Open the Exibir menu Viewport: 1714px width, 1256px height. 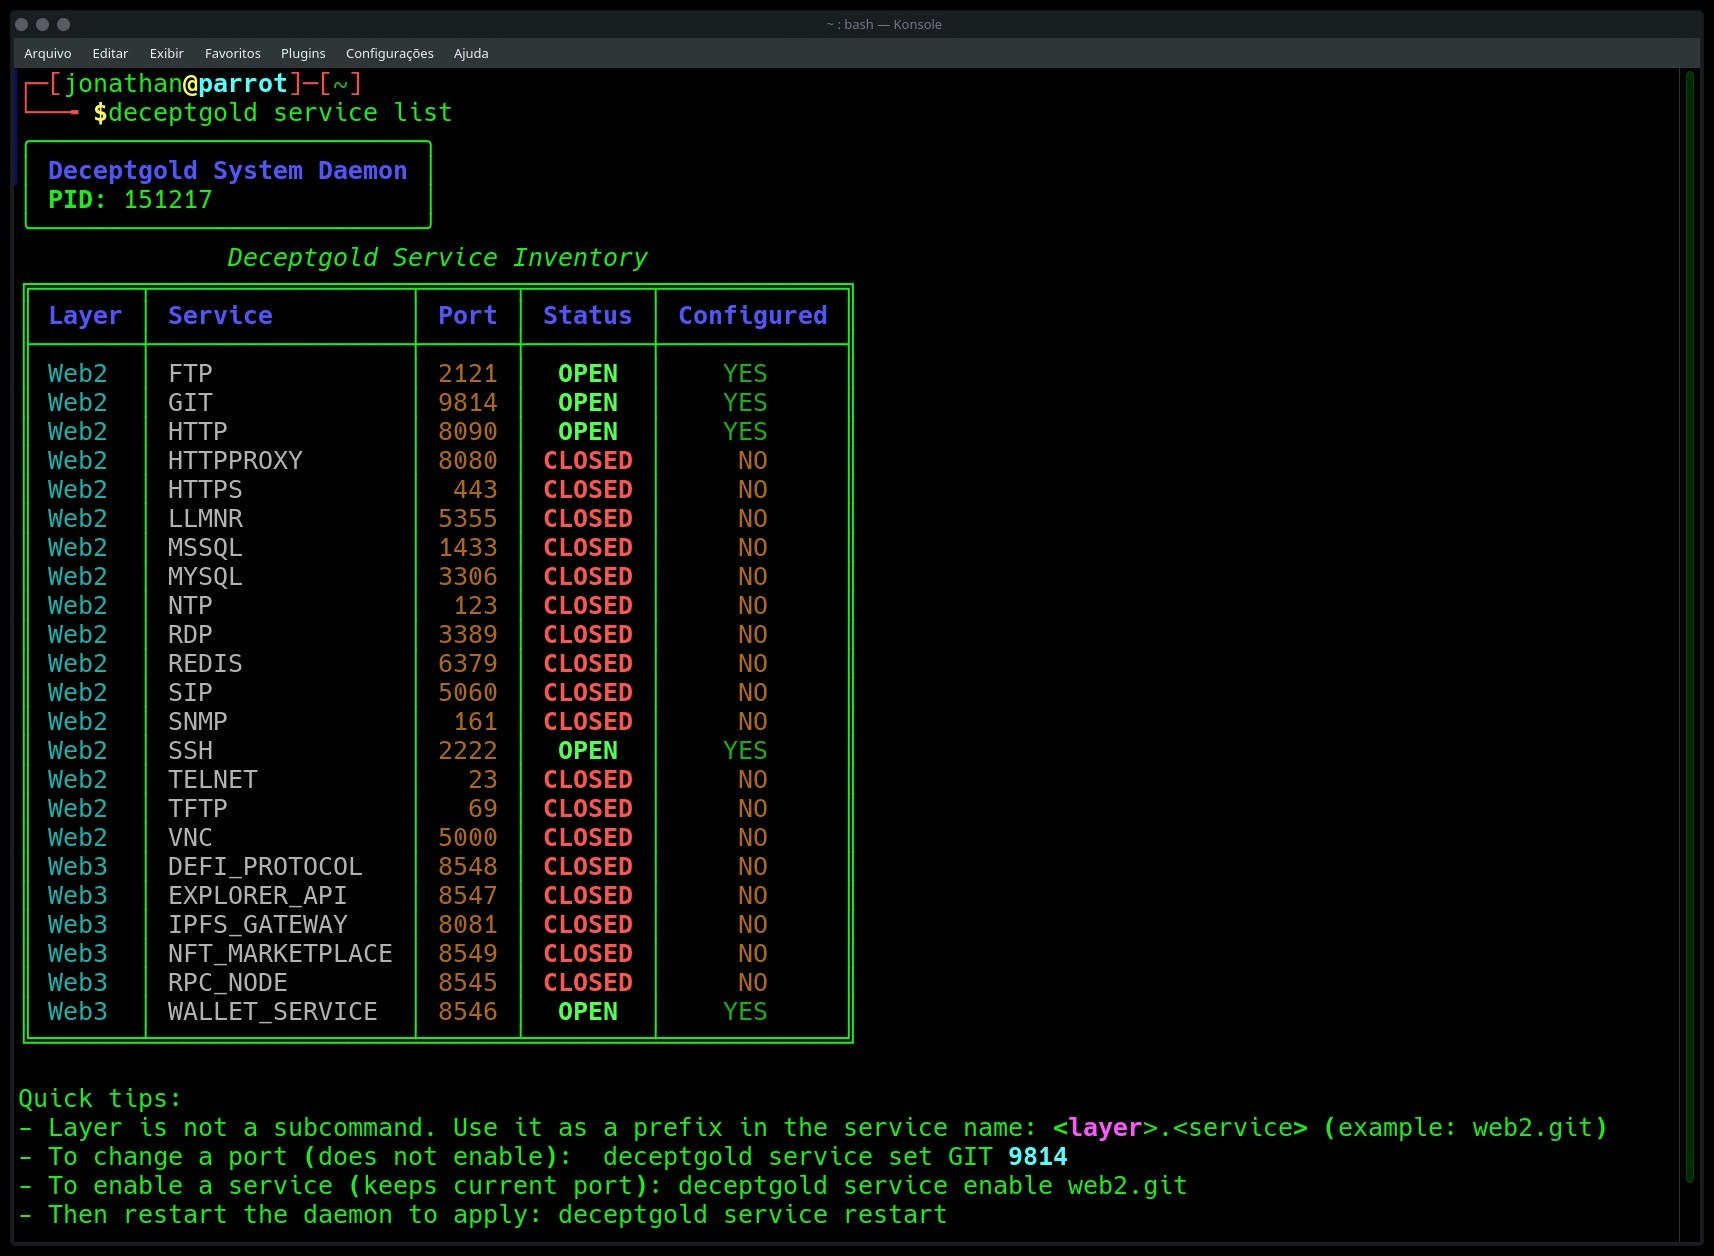166,53
